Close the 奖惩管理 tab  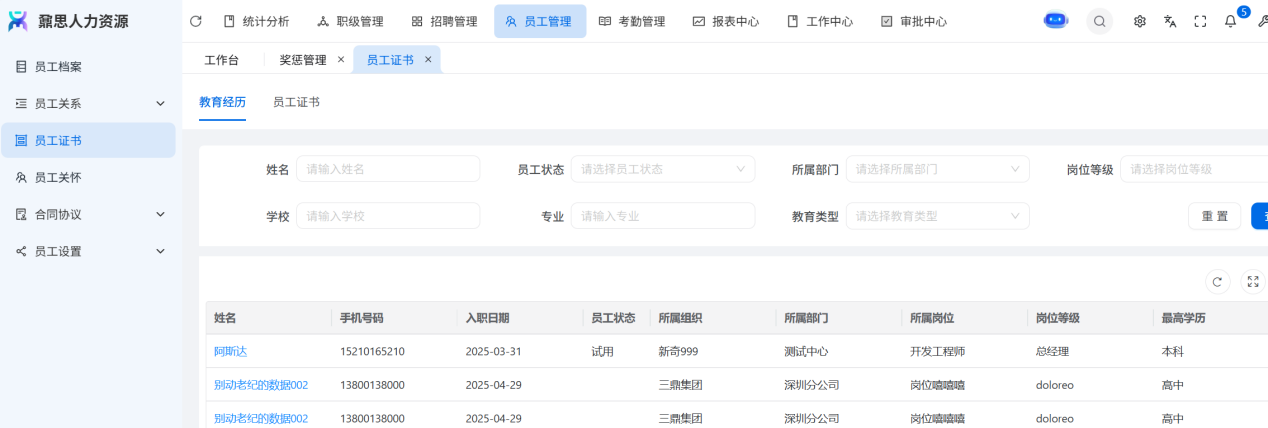[341, 60]
